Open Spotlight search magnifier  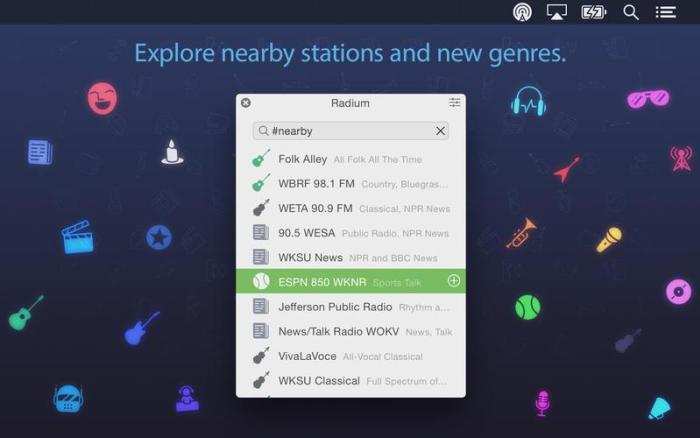pos(630,13)
